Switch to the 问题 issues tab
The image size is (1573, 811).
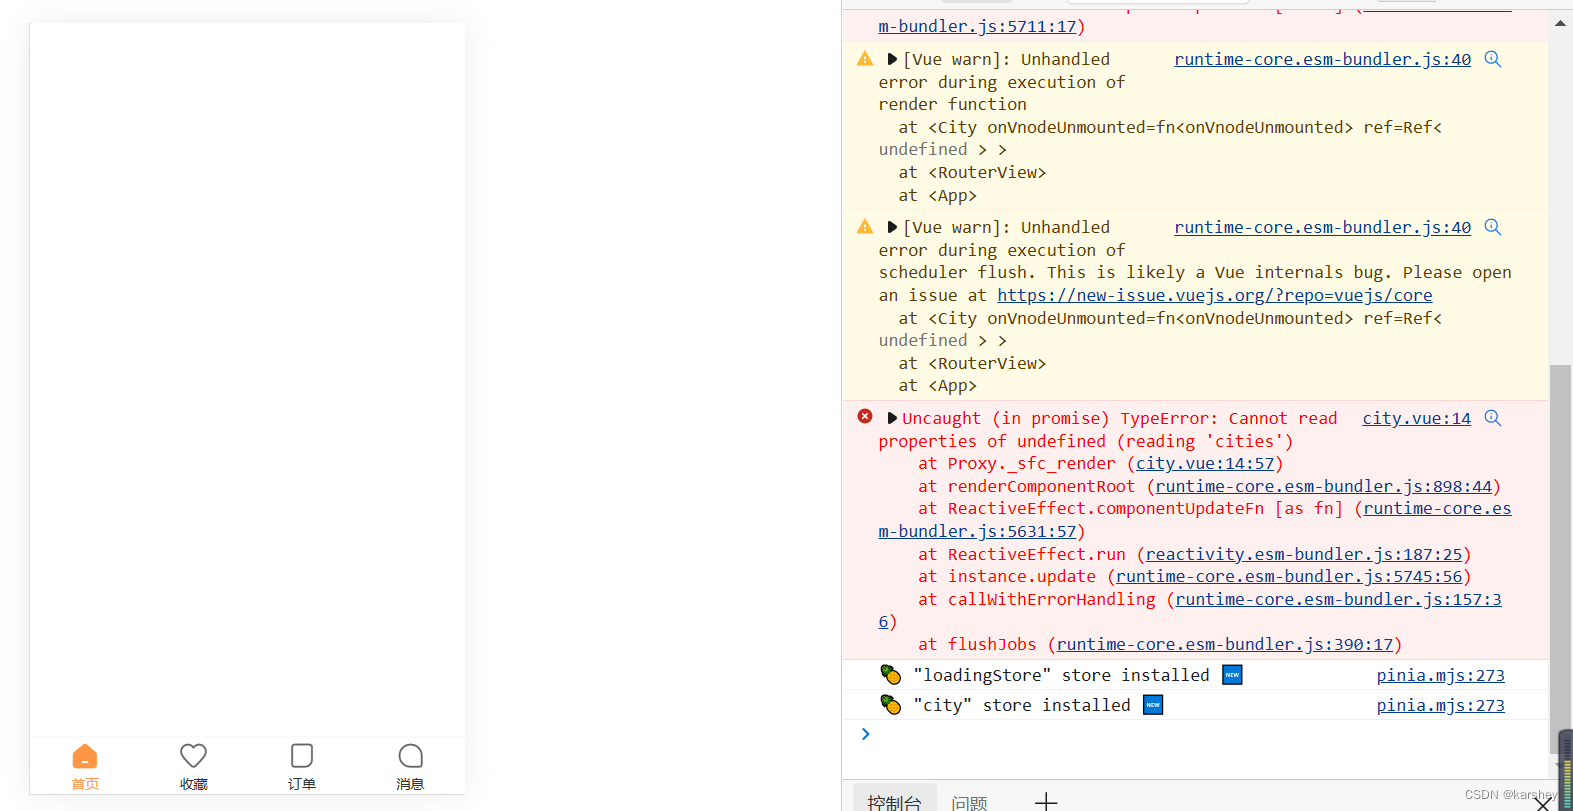pyautogui.click(x=969, y=802)
